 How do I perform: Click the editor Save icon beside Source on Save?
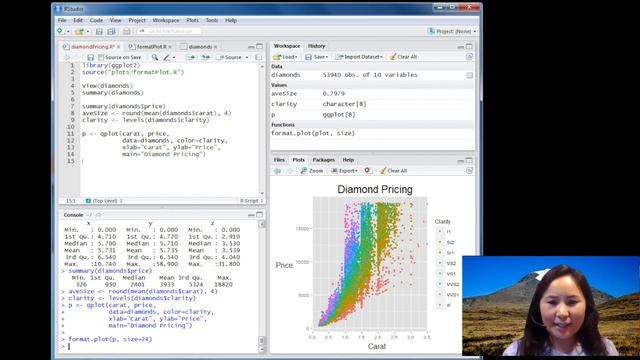[x=91, y=58]
